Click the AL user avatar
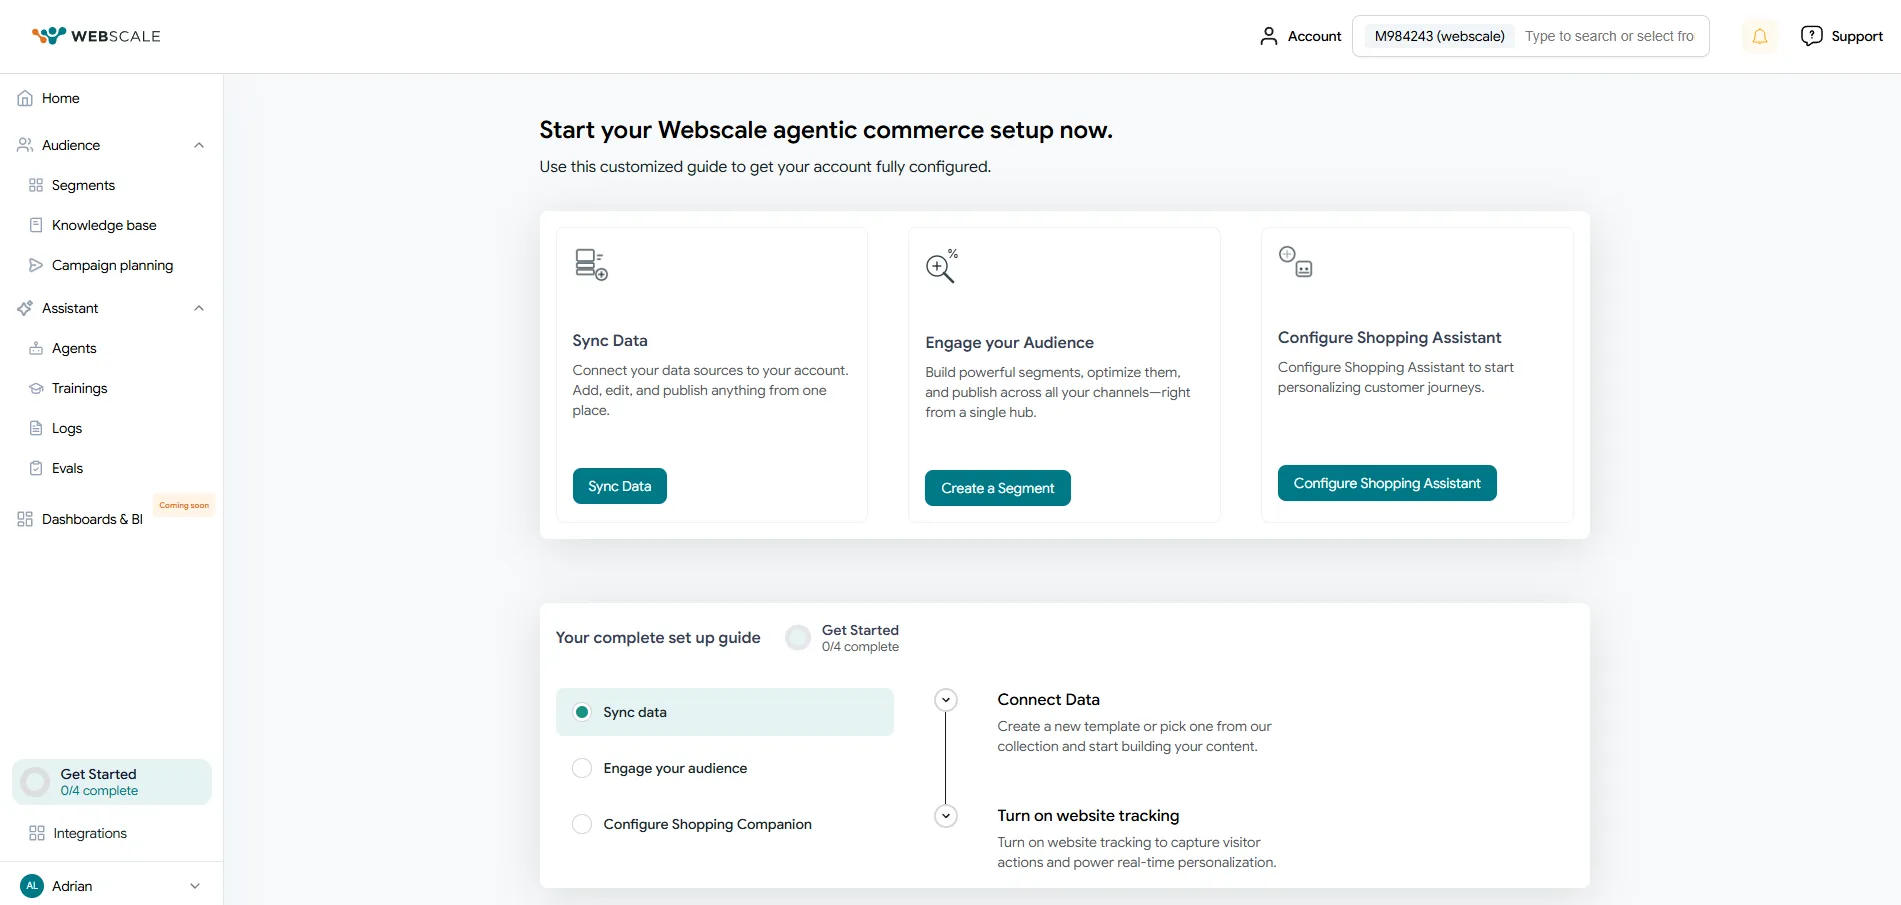The height and width of the screenshot is (905, 1901). (x=32, y=886)
